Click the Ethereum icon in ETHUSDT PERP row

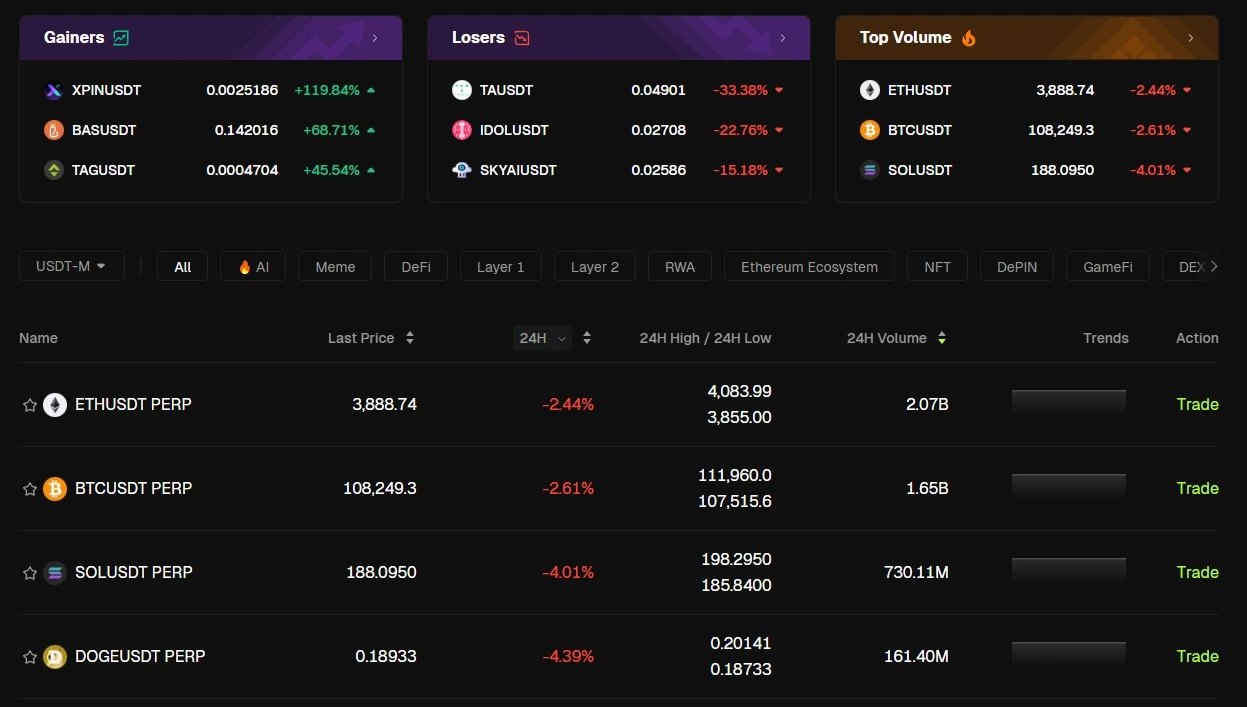pyautogui.click(x=55, y=405)
